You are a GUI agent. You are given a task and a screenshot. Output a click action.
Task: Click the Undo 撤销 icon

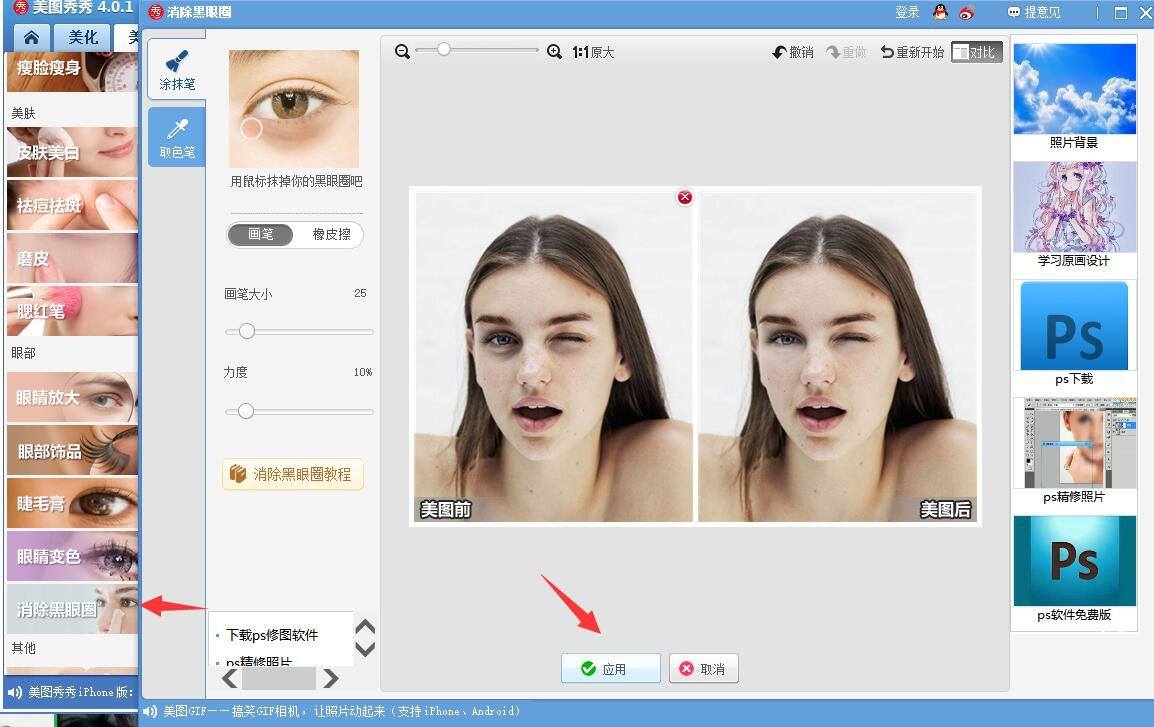(793, 51)
